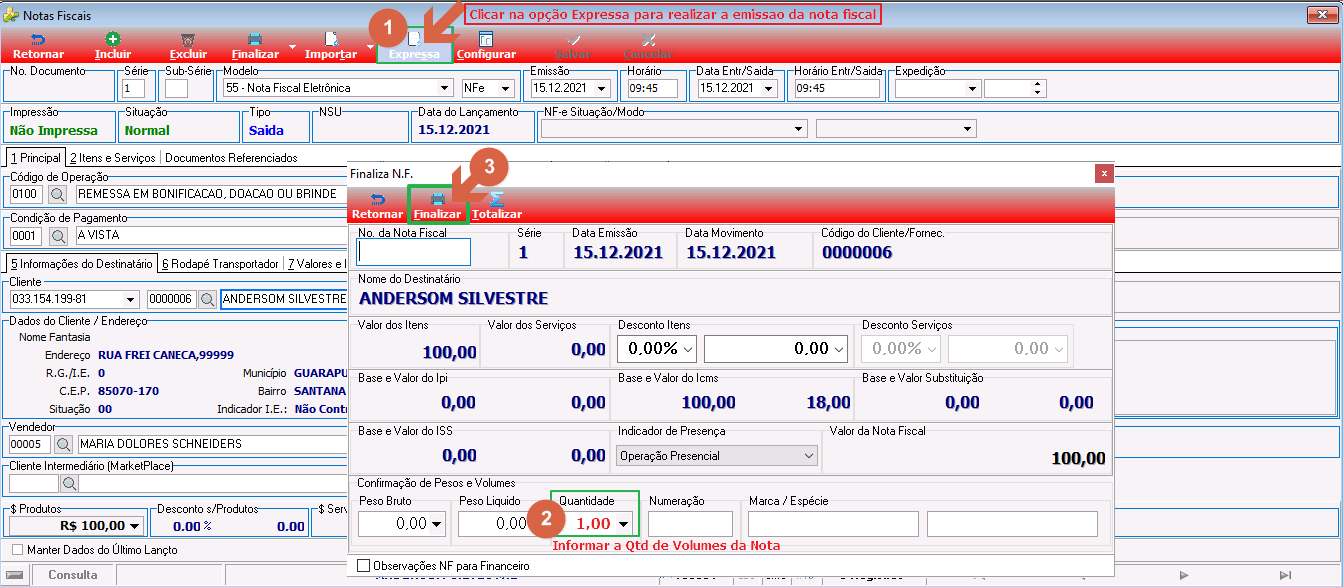Enable Manter Dados do Último Lançto checkbox
Screen dimensions: 1343x587
tap(17, 549)
